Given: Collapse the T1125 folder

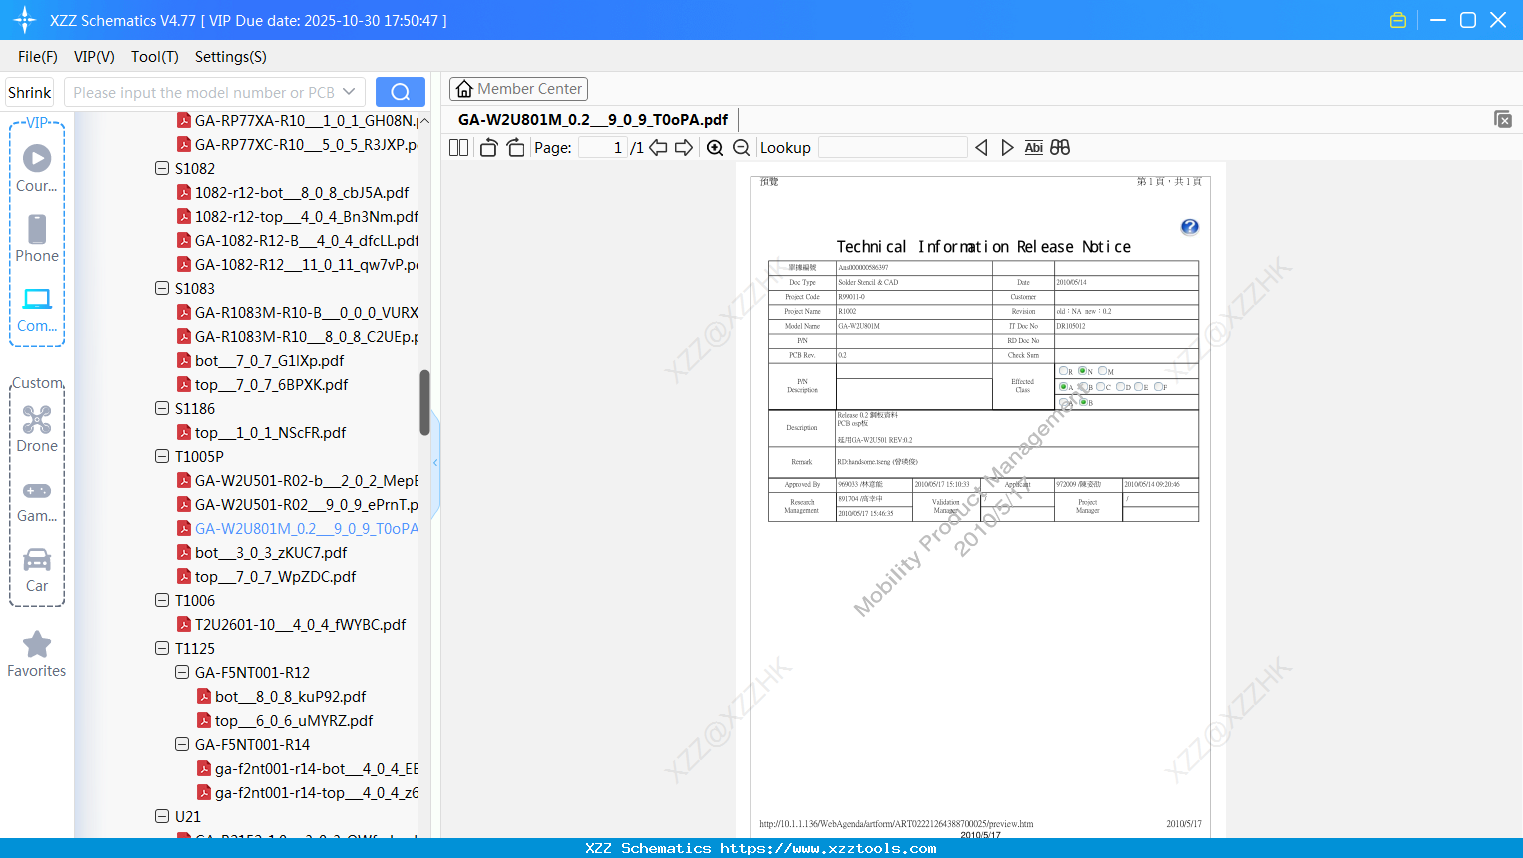Looking at the screenshot, I should point(162,648).
